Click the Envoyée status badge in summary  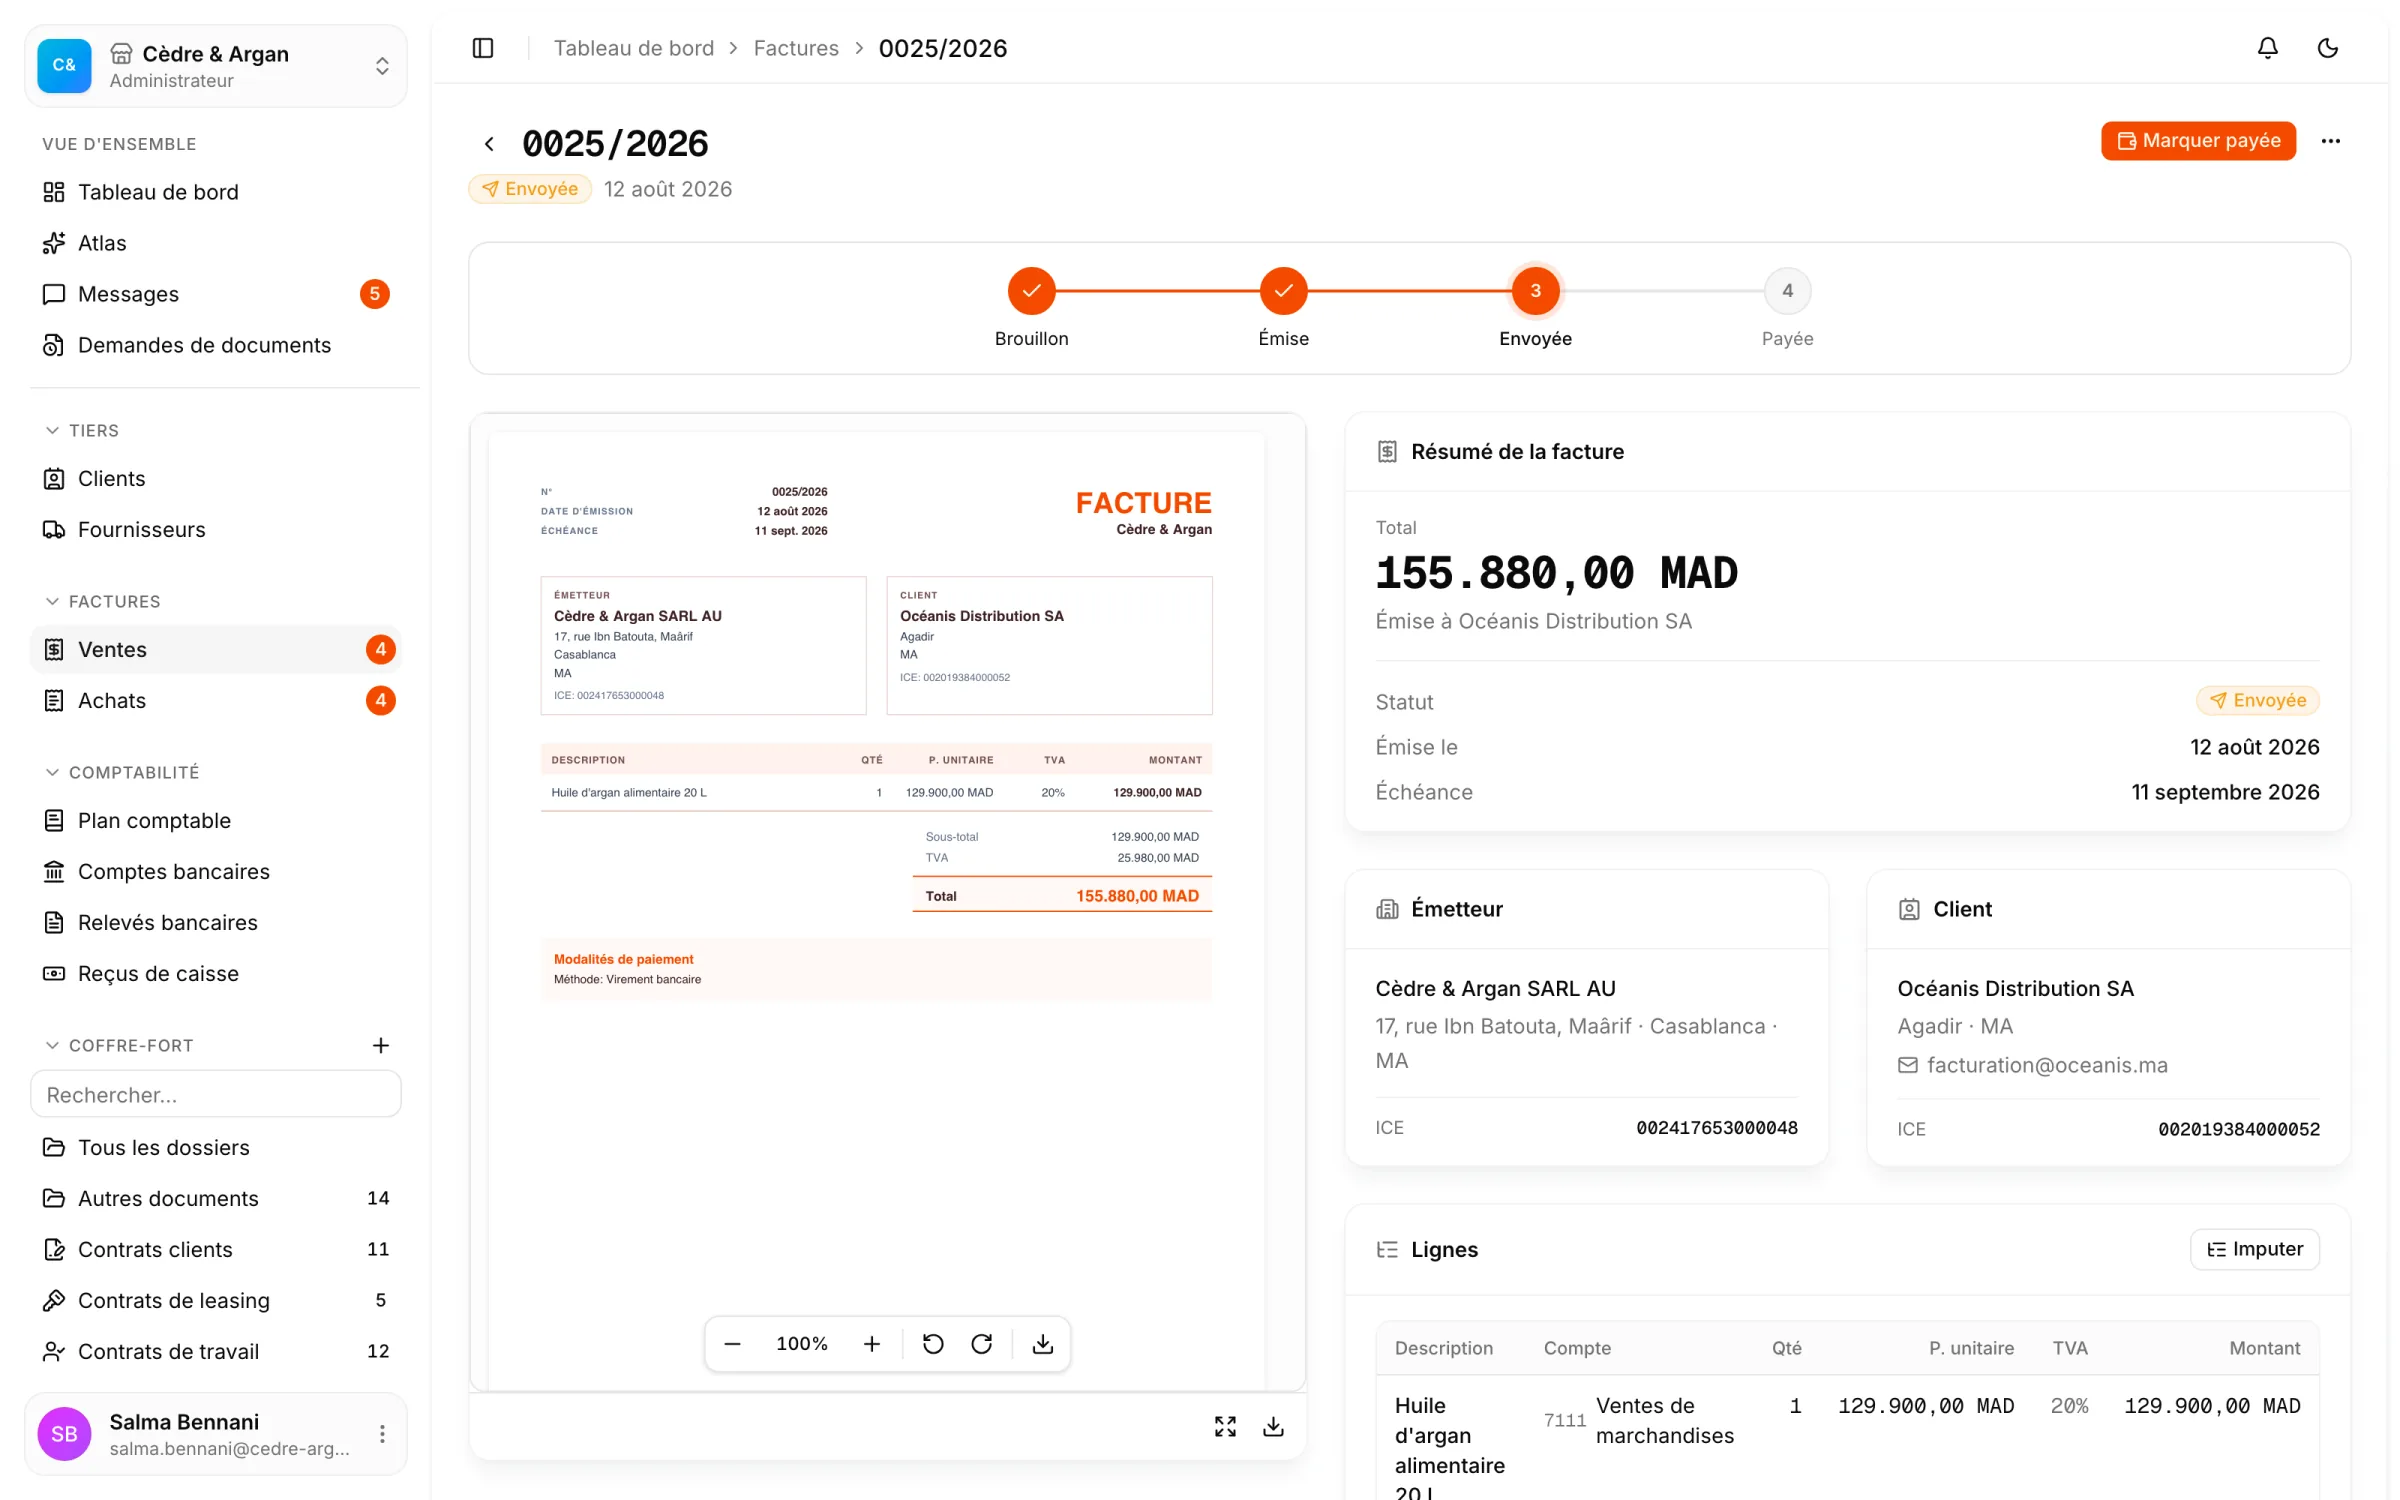click(2257, 701)
